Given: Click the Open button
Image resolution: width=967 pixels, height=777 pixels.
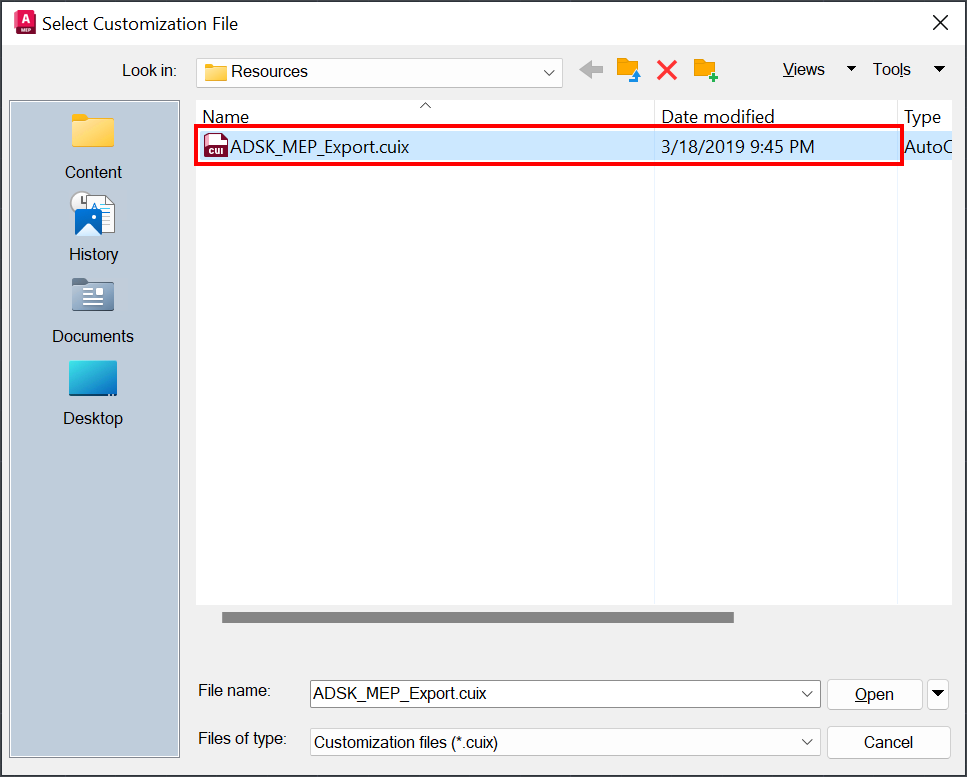Looking at the screenshot, I should tap(874, 694).
